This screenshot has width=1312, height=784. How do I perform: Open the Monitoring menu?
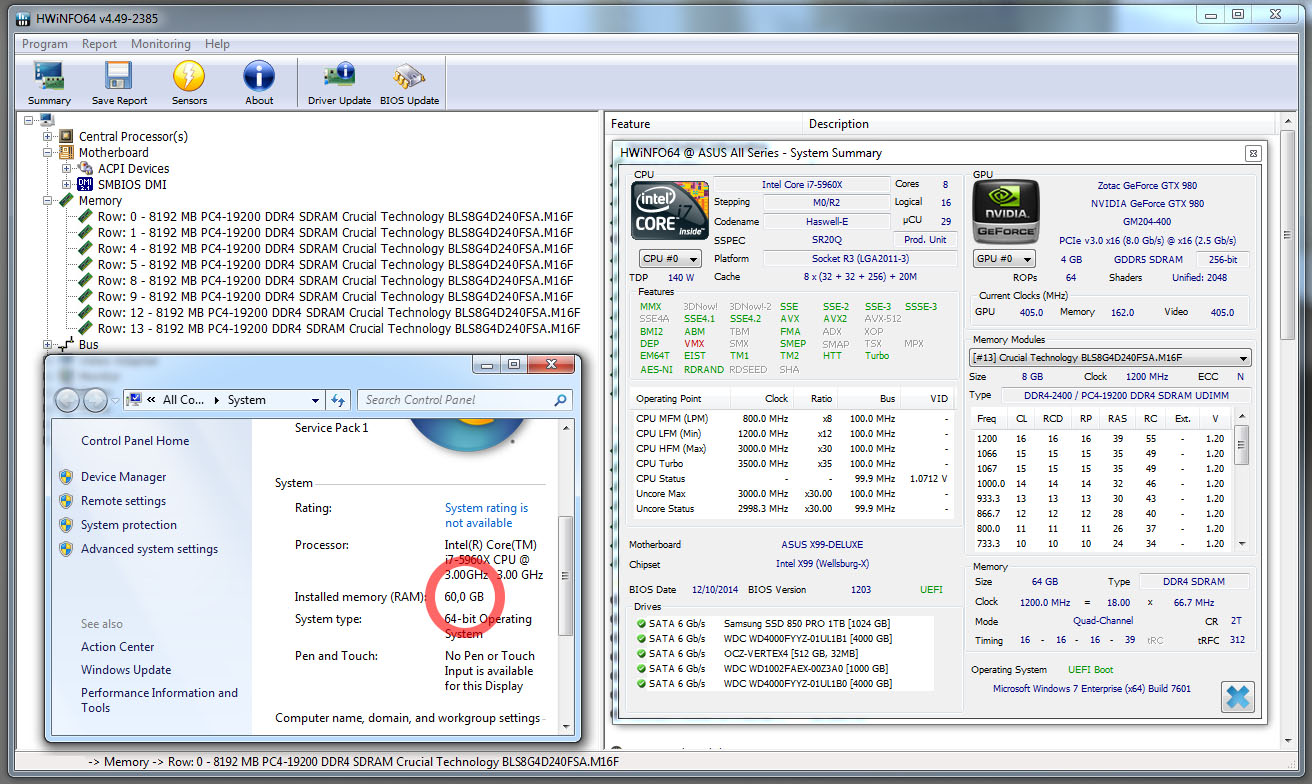tap(161, 44)
